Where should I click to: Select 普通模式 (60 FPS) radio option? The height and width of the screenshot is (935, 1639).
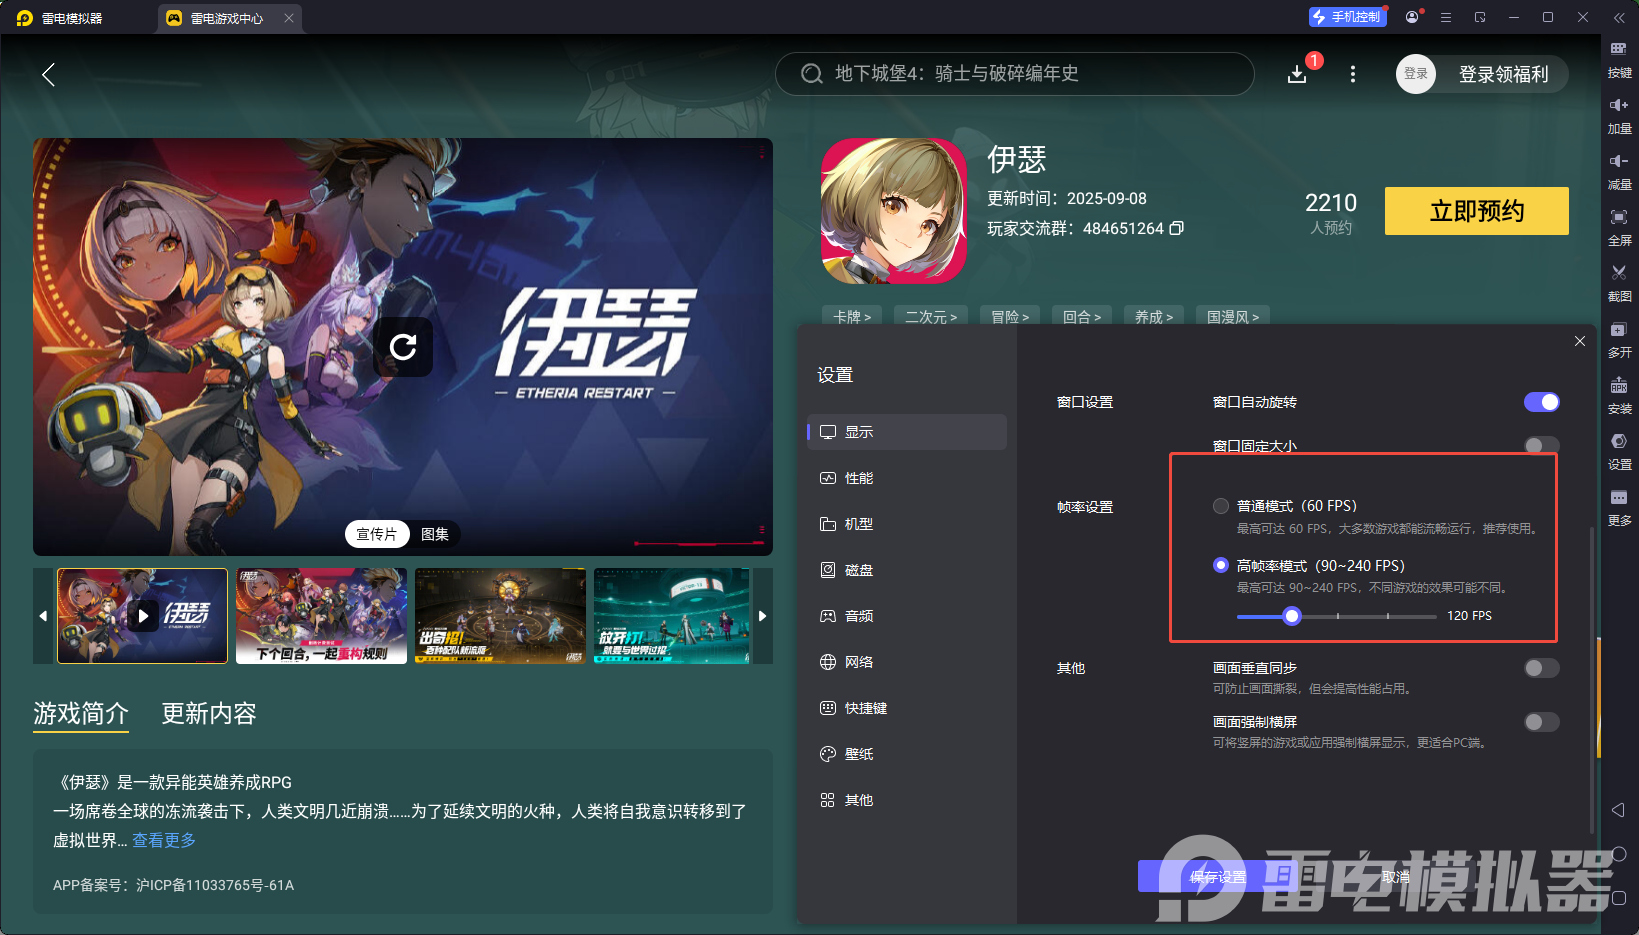coord(1221,506)
